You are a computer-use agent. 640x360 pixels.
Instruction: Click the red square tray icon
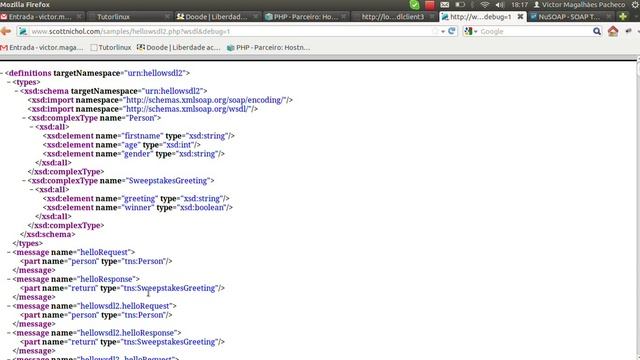coord(429,5)
